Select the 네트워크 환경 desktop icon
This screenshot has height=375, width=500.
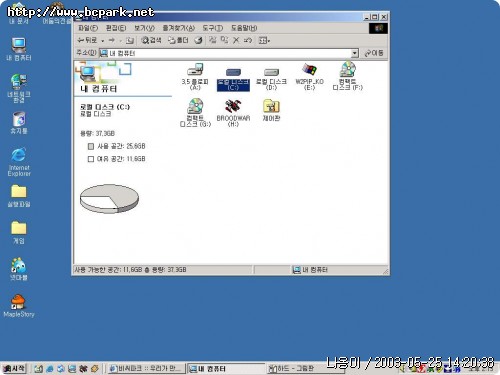coord(19,88)
